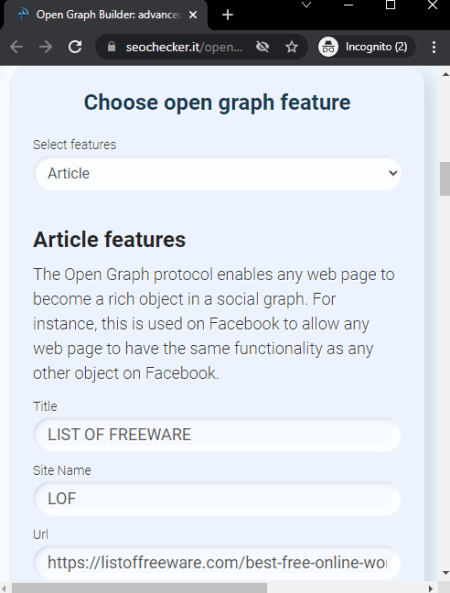Image resolution: width=450 pixels, height=593 pixels.
Task: Click the forward navigation arrow
Action: [x=46, y=47]
